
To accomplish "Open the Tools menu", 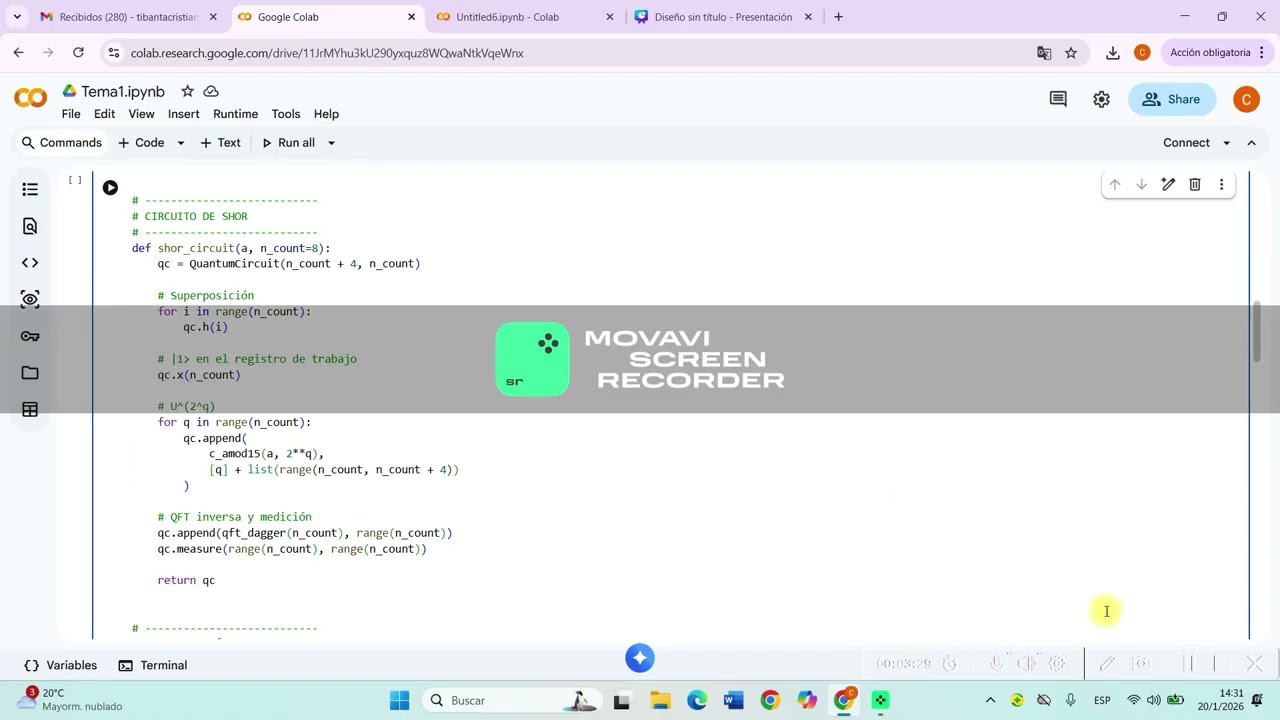I will point(286,114).
